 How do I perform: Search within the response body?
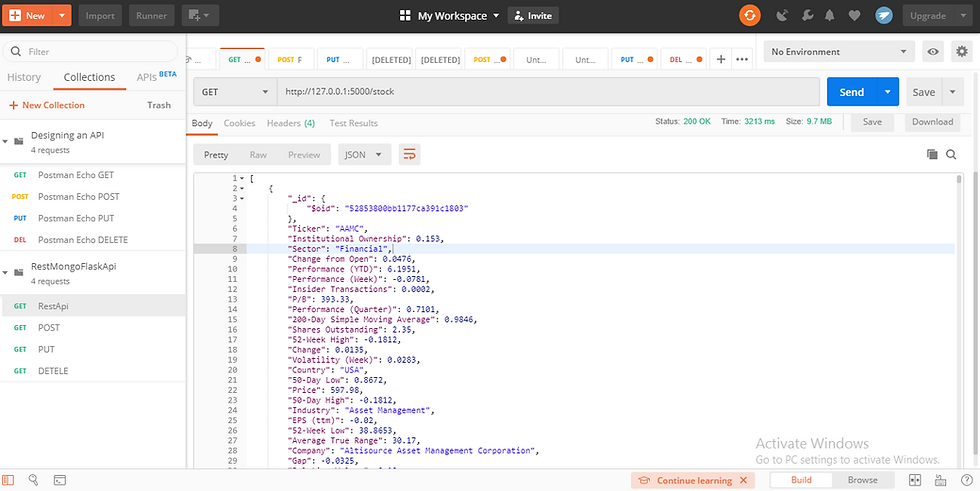[951, 154]
